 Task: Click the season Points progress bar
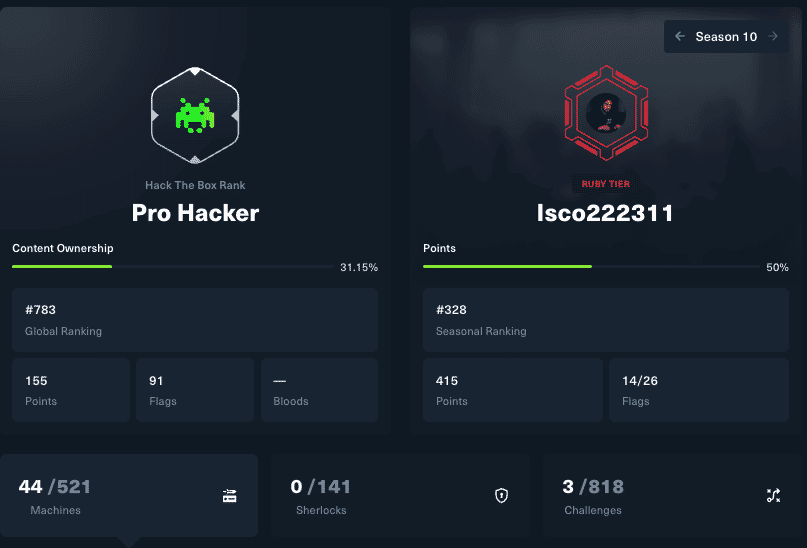pos(591,267)
